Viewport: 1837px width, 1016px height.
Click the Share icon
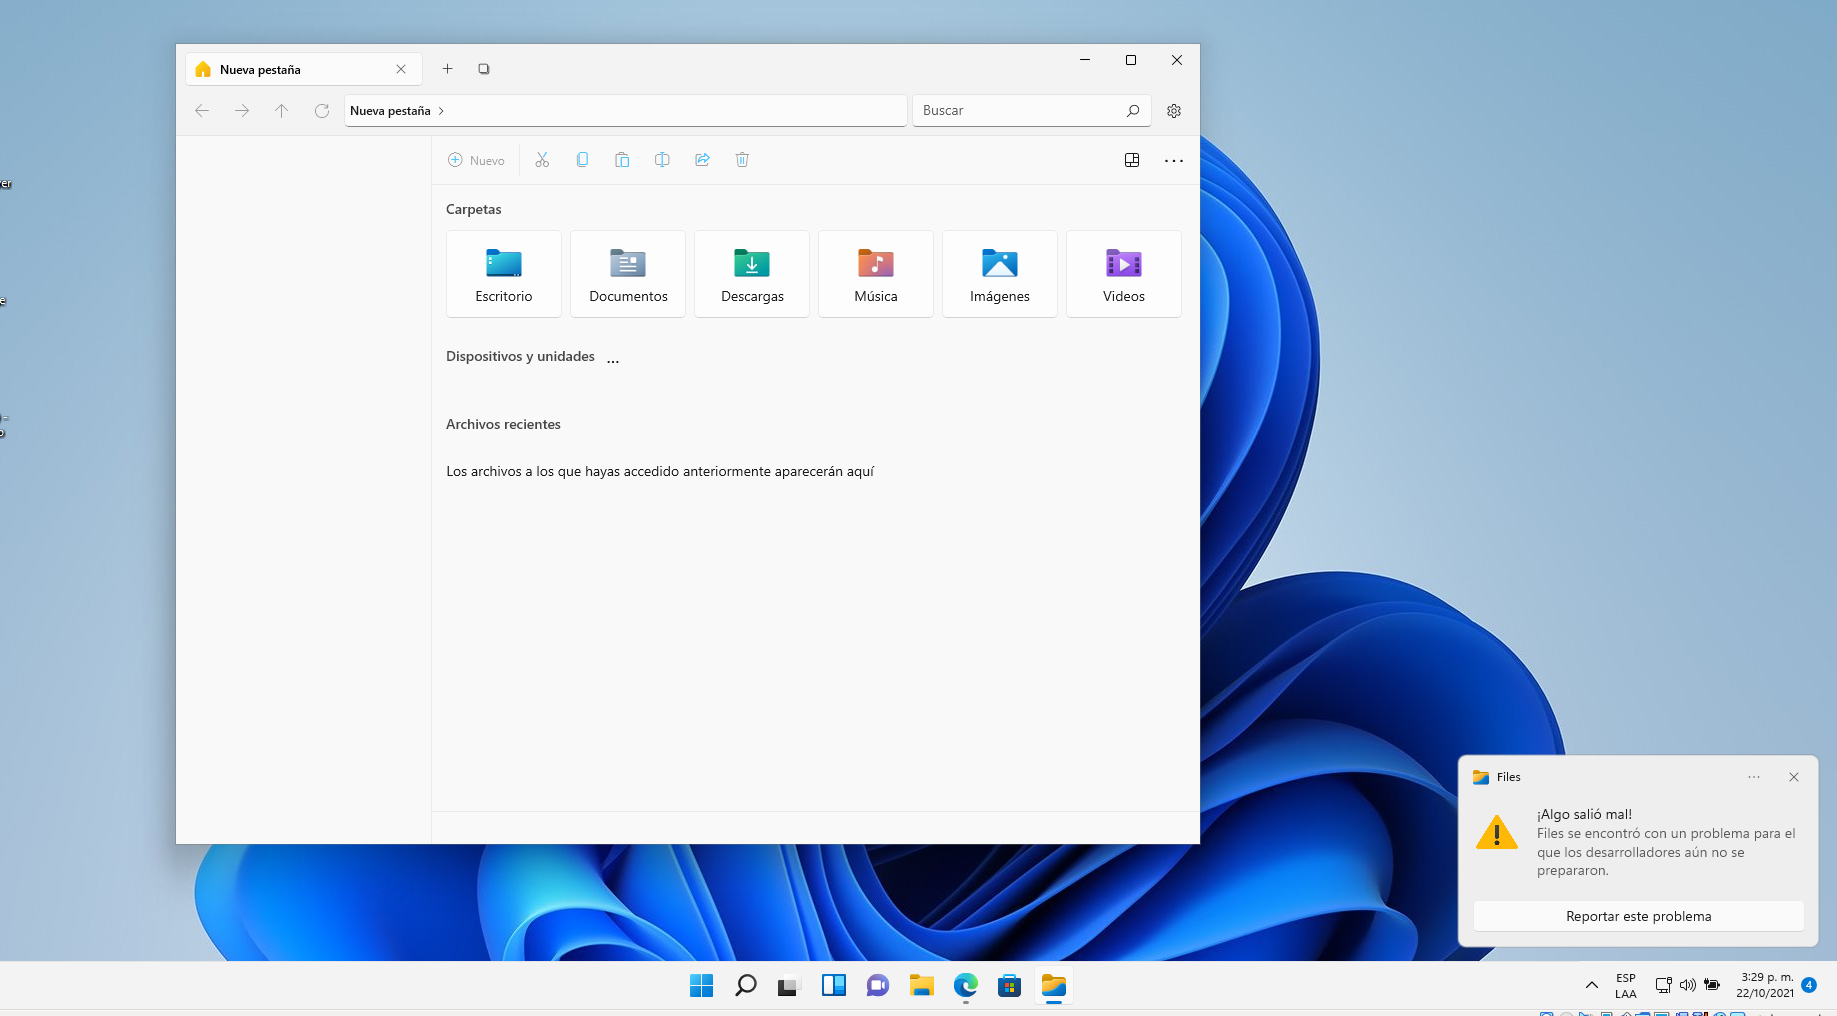[702, 160]
